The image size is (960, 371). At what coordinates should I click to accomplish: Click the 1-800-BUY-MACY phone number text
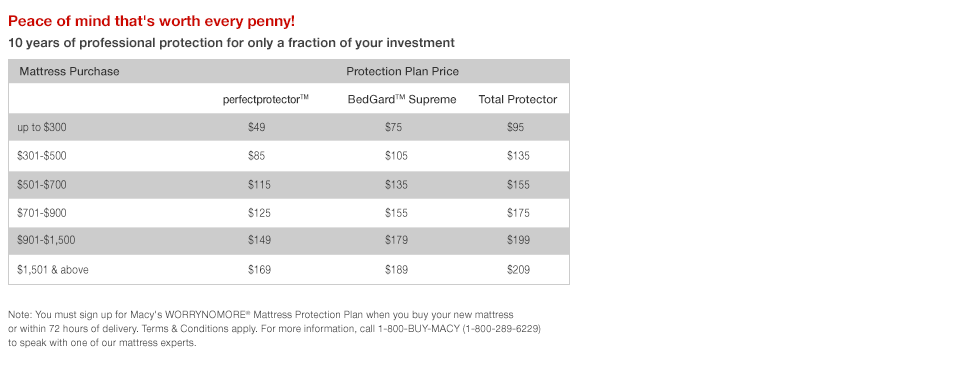pyautogui.click(x=419, y=329)
